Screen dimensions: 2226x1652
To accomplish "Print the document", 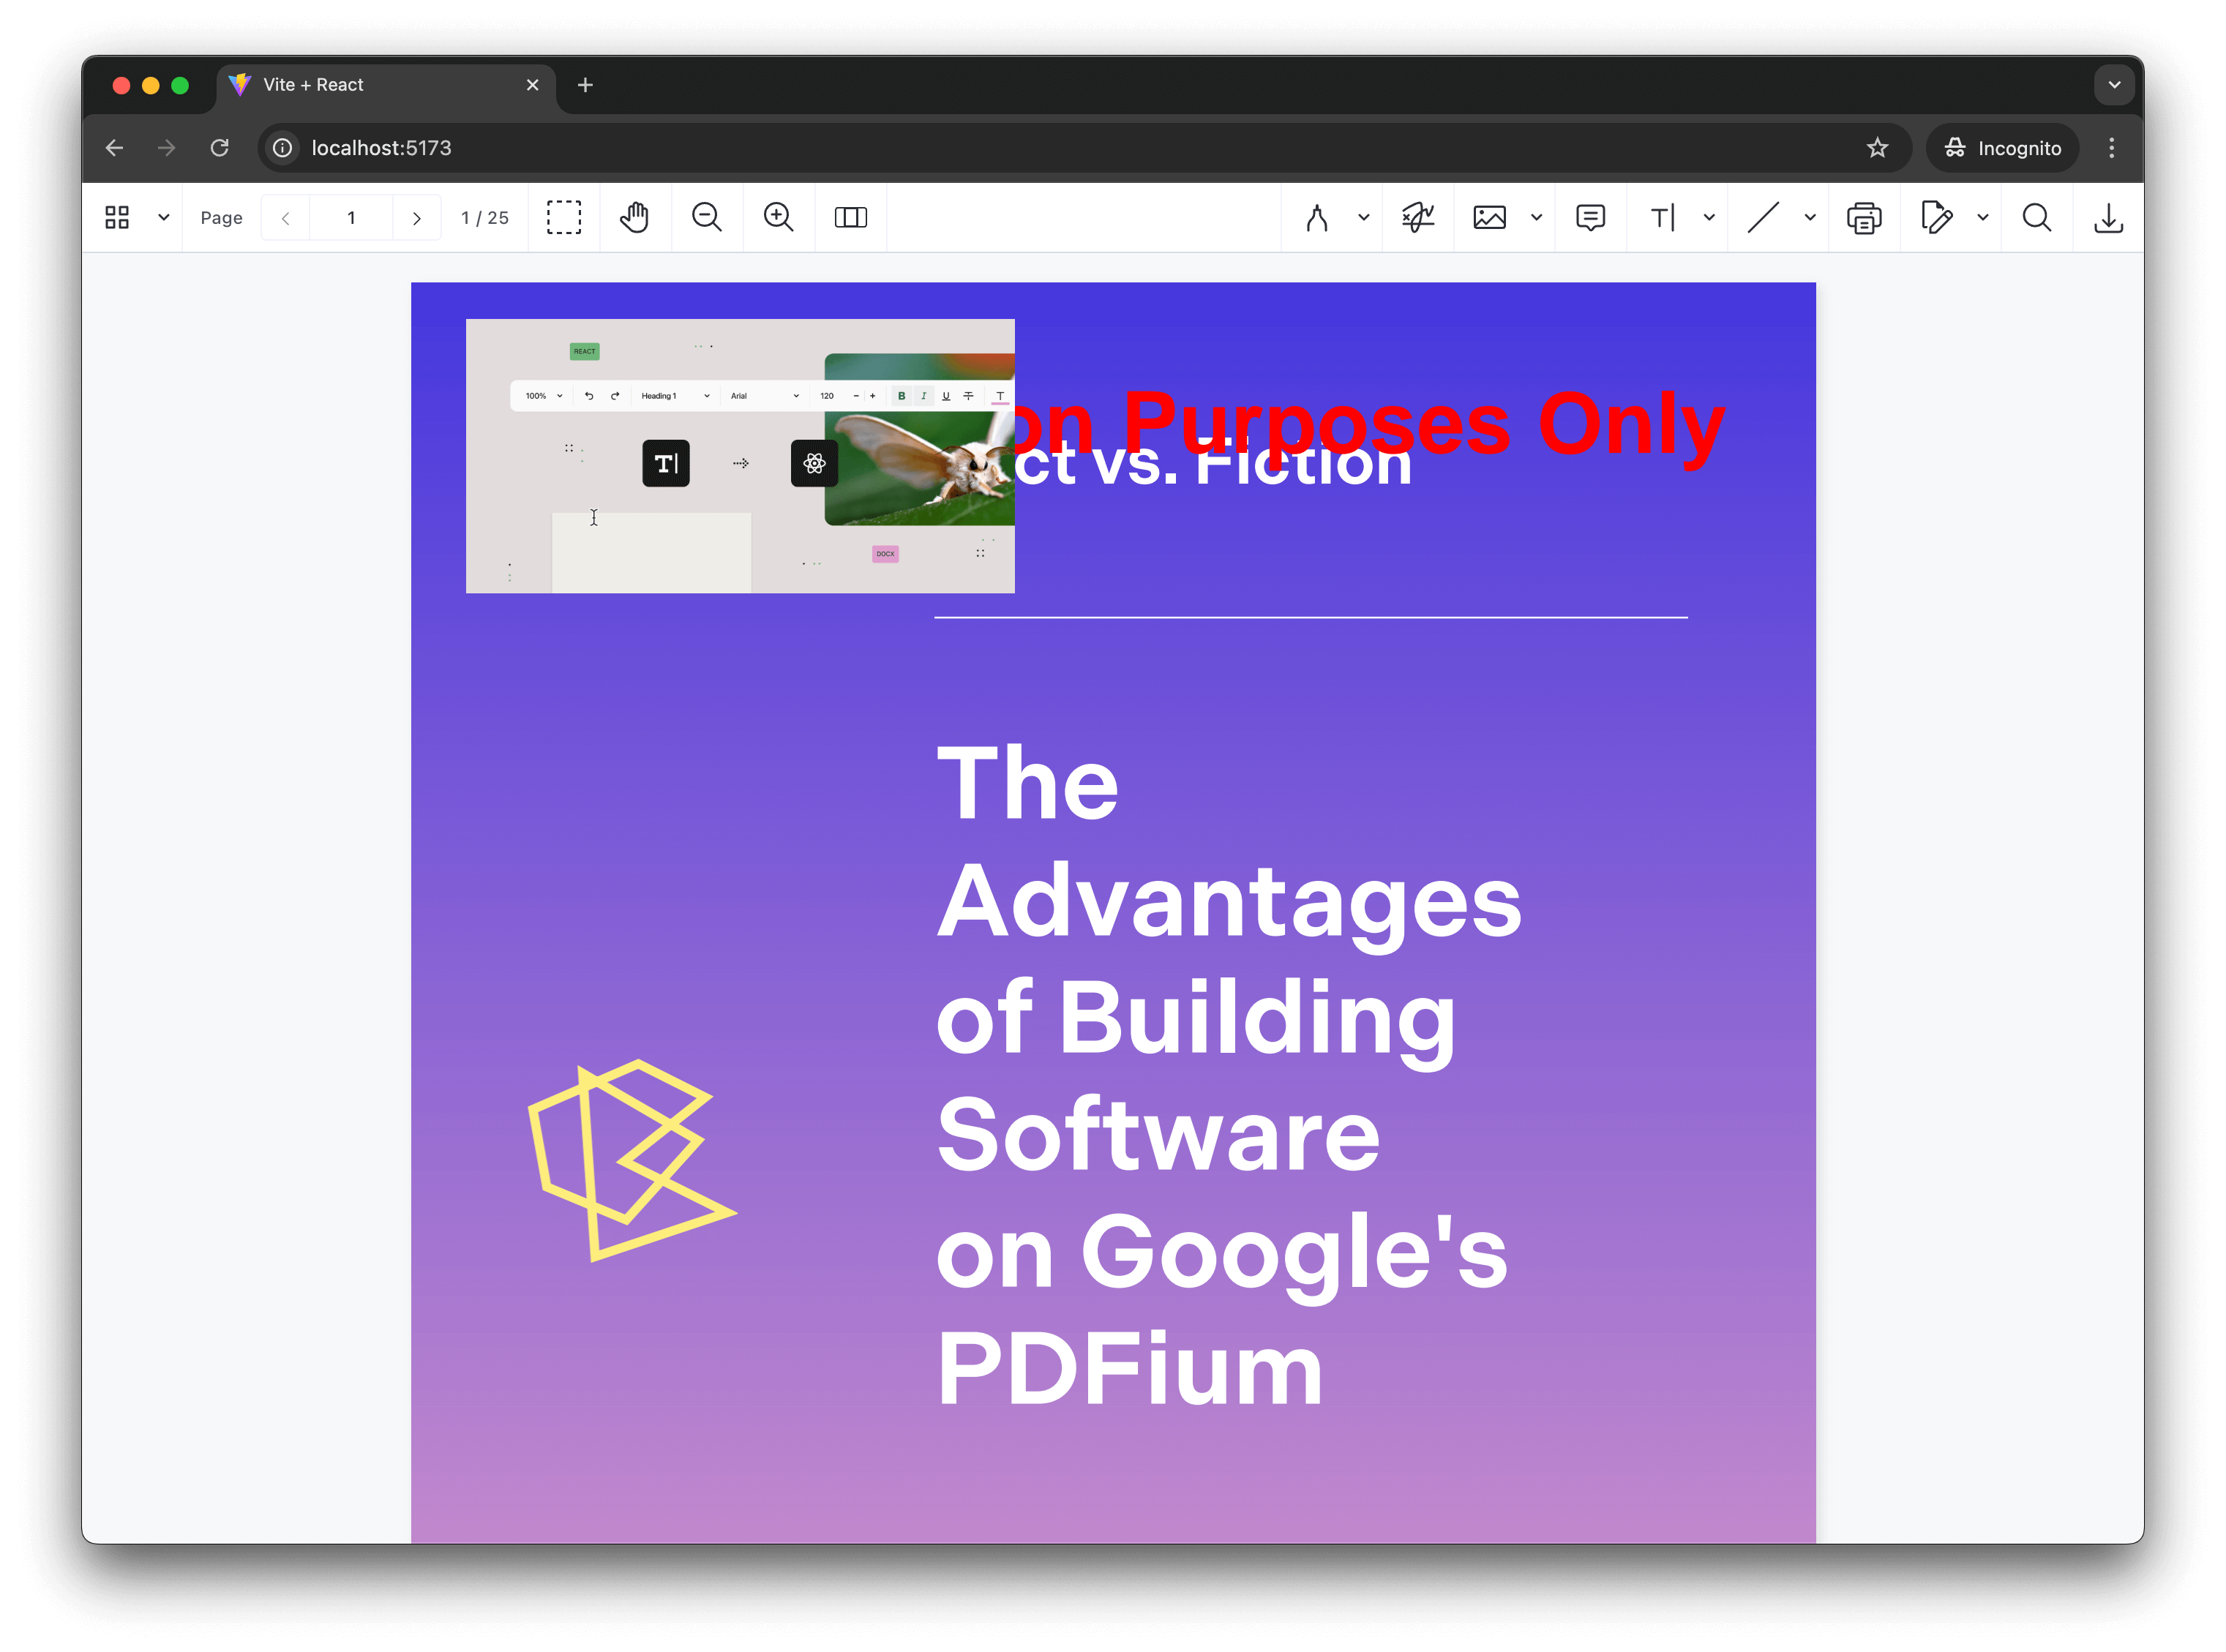I will tap(1864, 217).
